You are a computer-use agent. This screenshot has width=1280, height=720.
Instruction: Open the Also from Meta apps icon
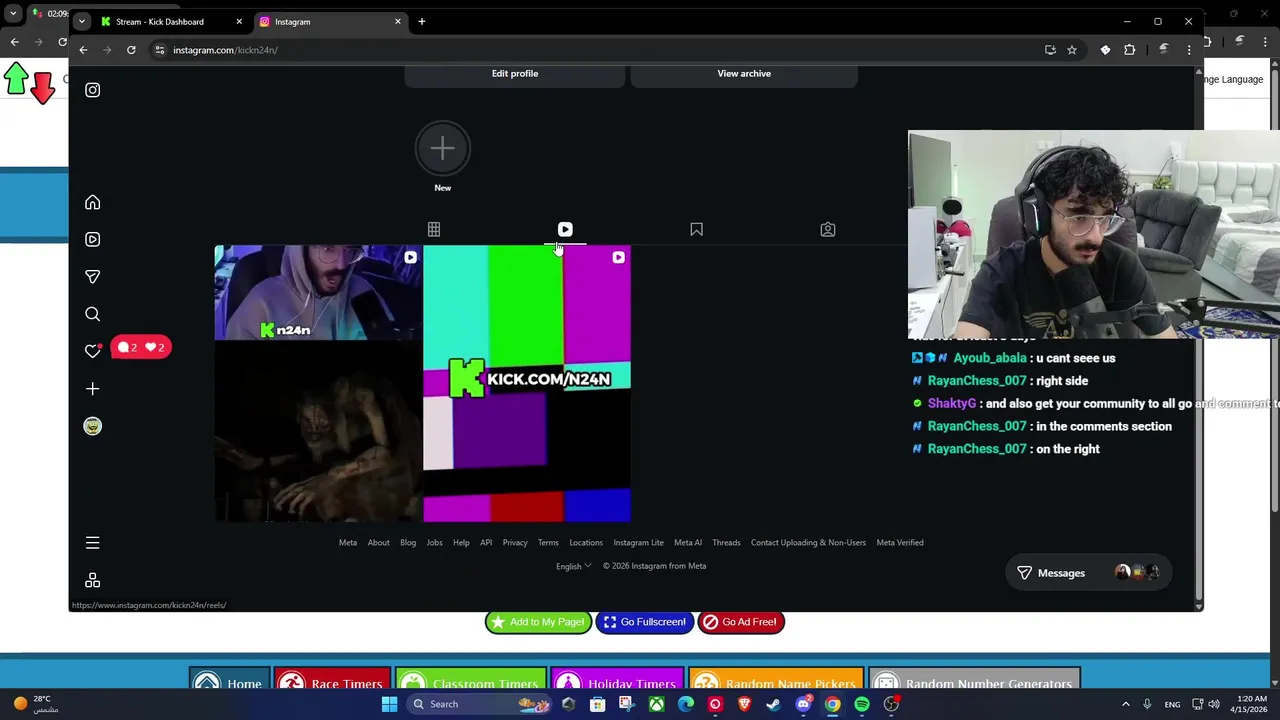pyautogui.click(x=92, y=580)
